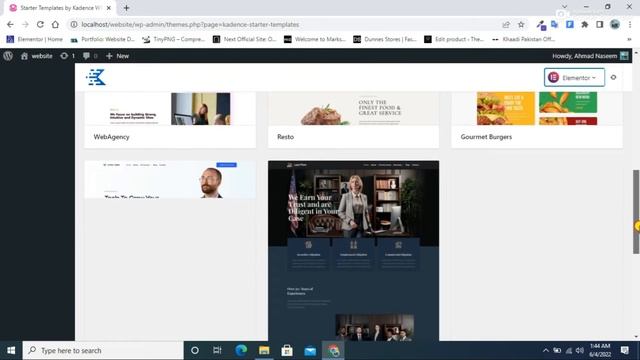View site information icon in address bar
Viewport: 640px width, 360px height.
point(74,24)
